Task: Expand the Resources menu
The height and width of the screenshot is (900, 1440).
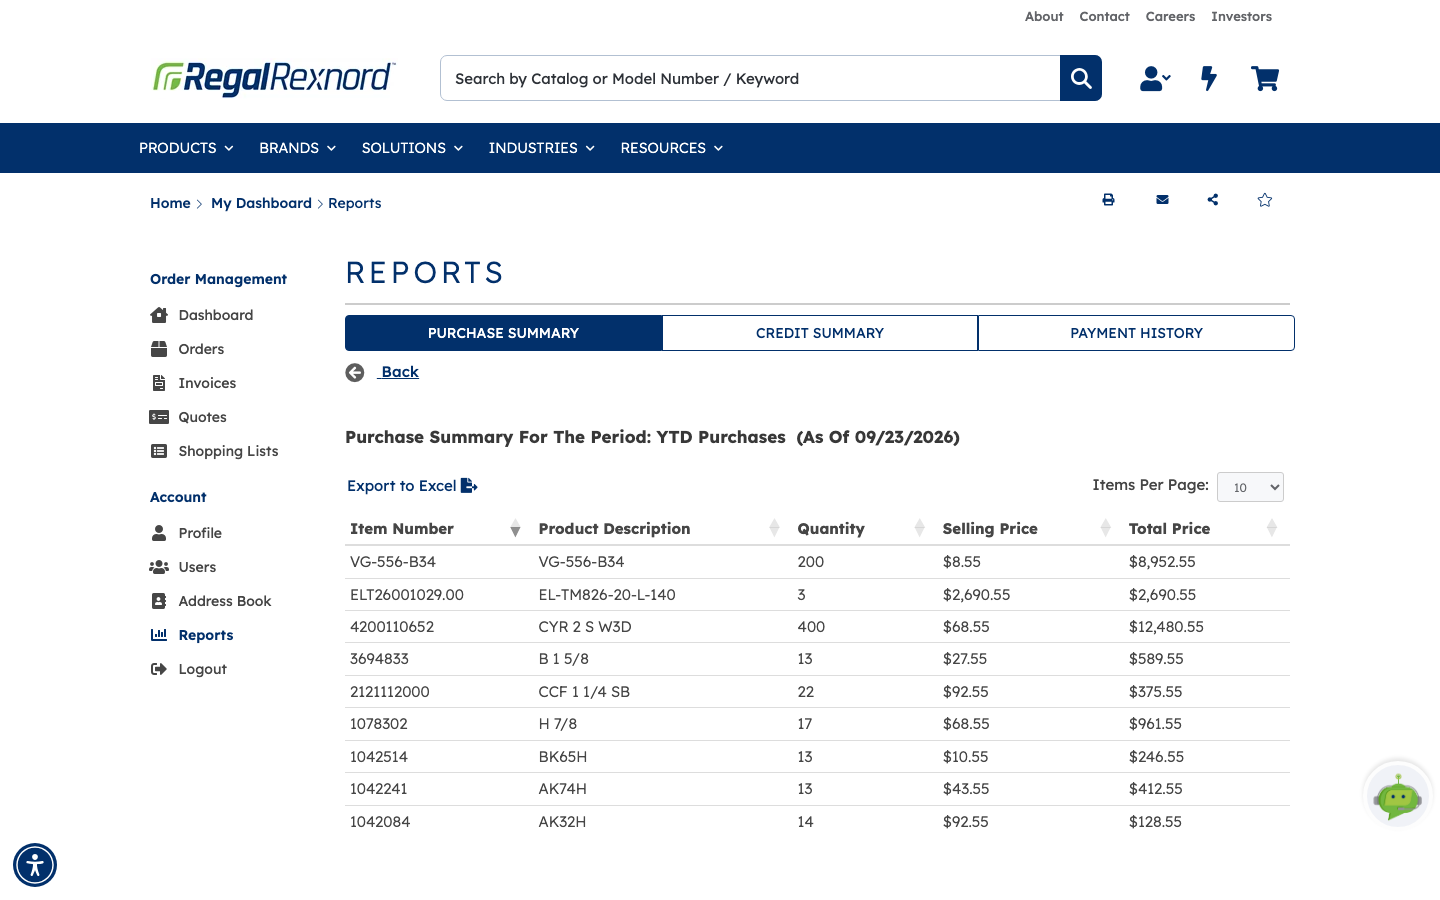Action: tap(671, 148)
